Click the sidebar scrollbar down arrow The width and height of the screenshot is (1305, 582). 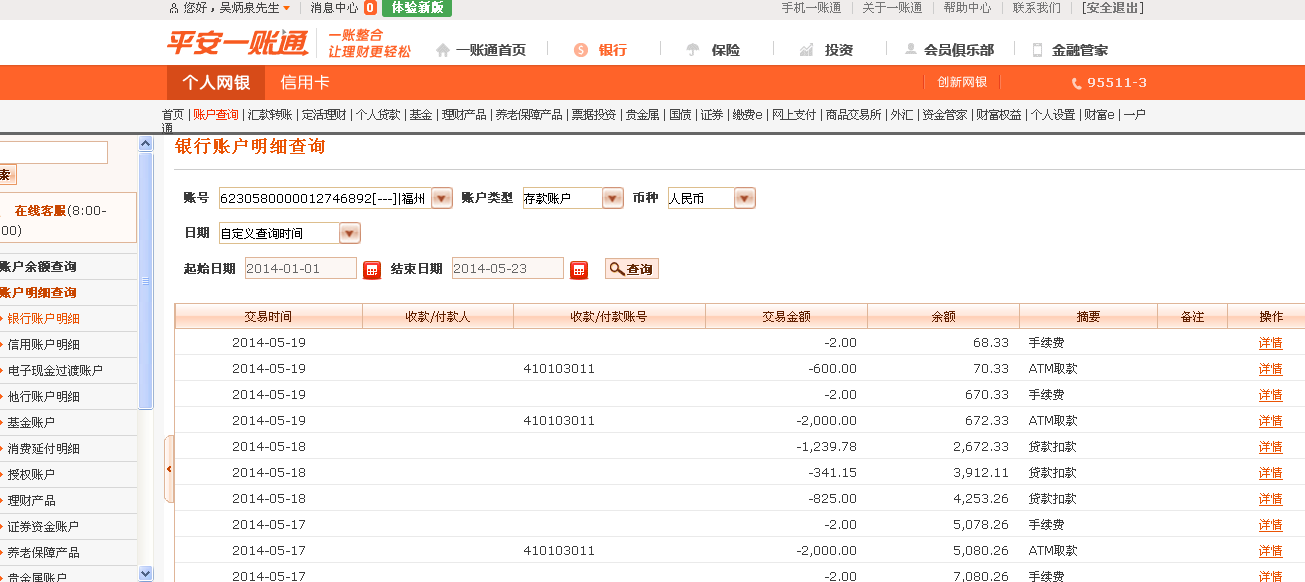pos(146,573)
